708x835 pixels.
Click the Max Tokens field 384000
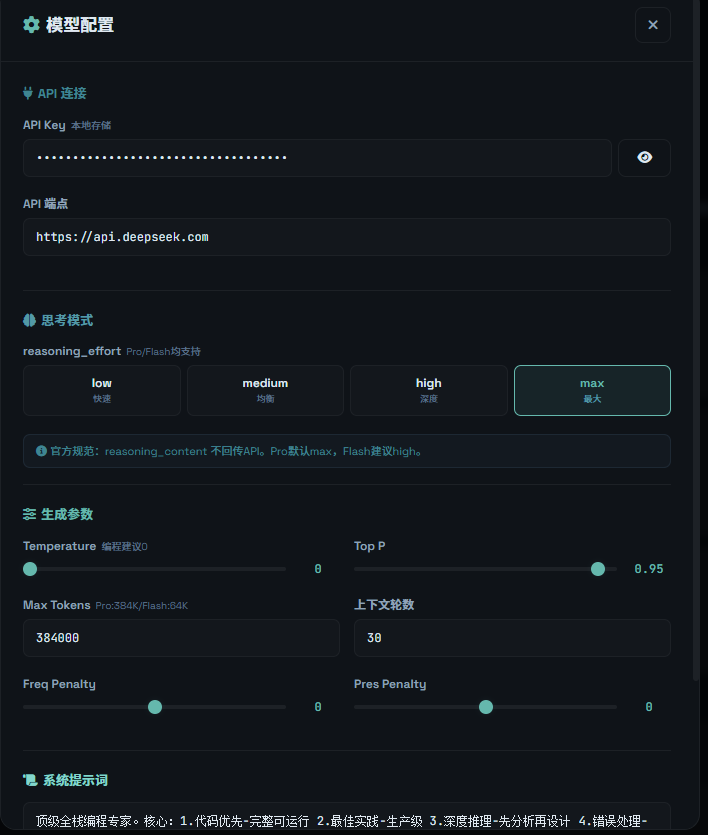click(181, 638)
